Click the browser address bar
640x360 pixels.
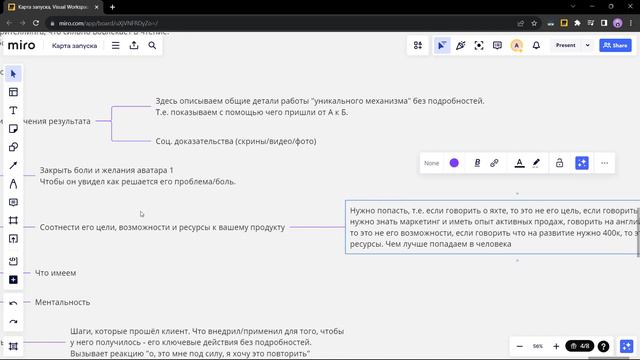click(282, 23)
